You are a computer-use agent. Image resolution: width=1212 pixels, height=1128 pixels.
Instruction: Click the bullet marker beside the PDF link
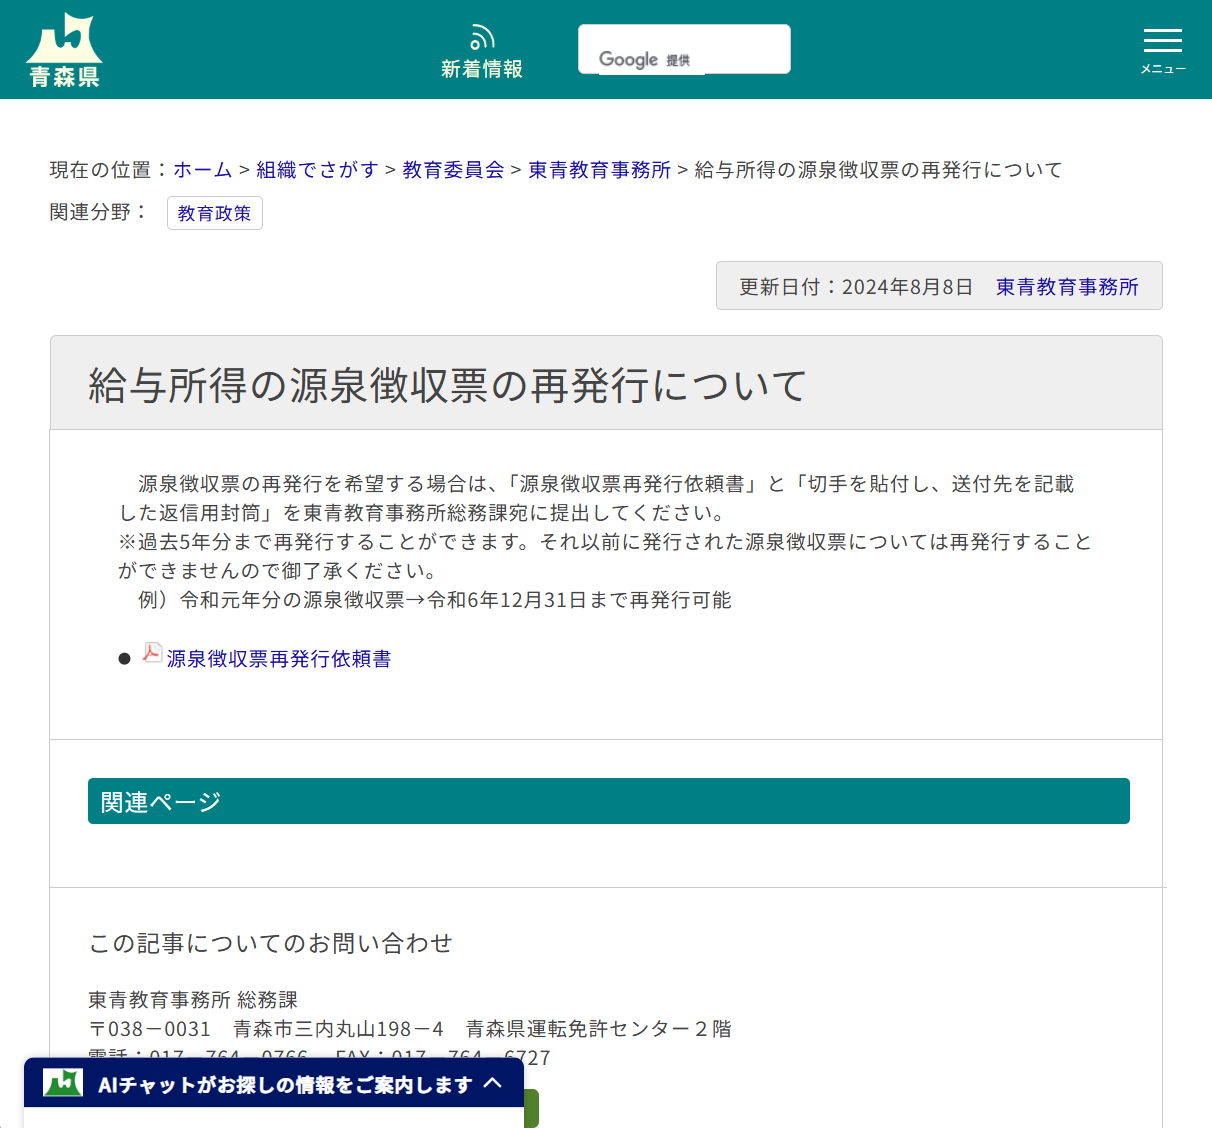tap(125, 658)
